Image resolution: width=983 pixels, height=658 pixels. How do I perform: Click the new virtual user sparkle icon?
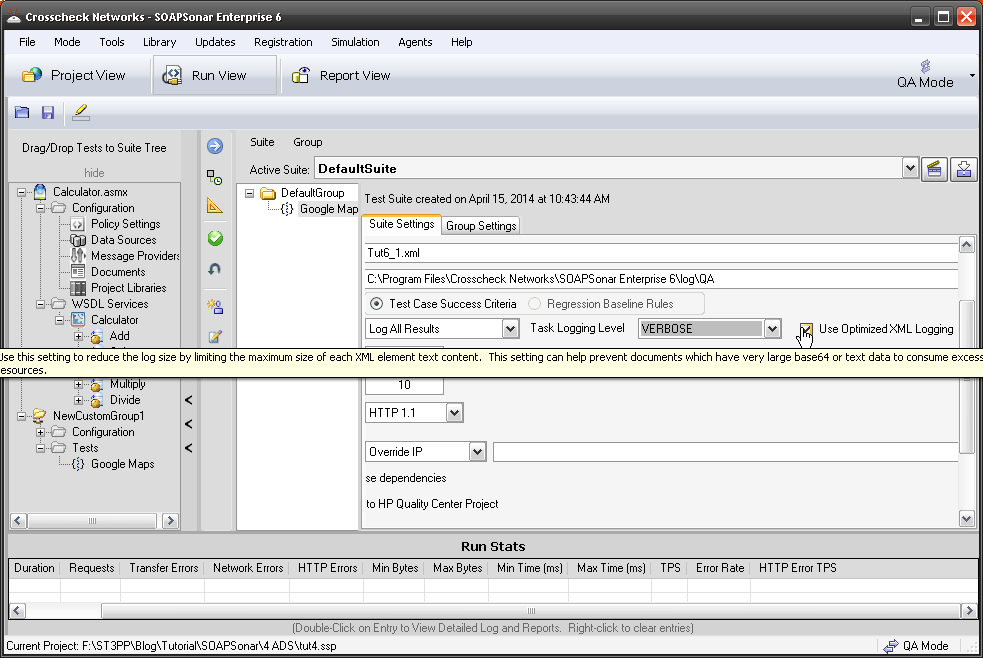[x=215, y=306]
